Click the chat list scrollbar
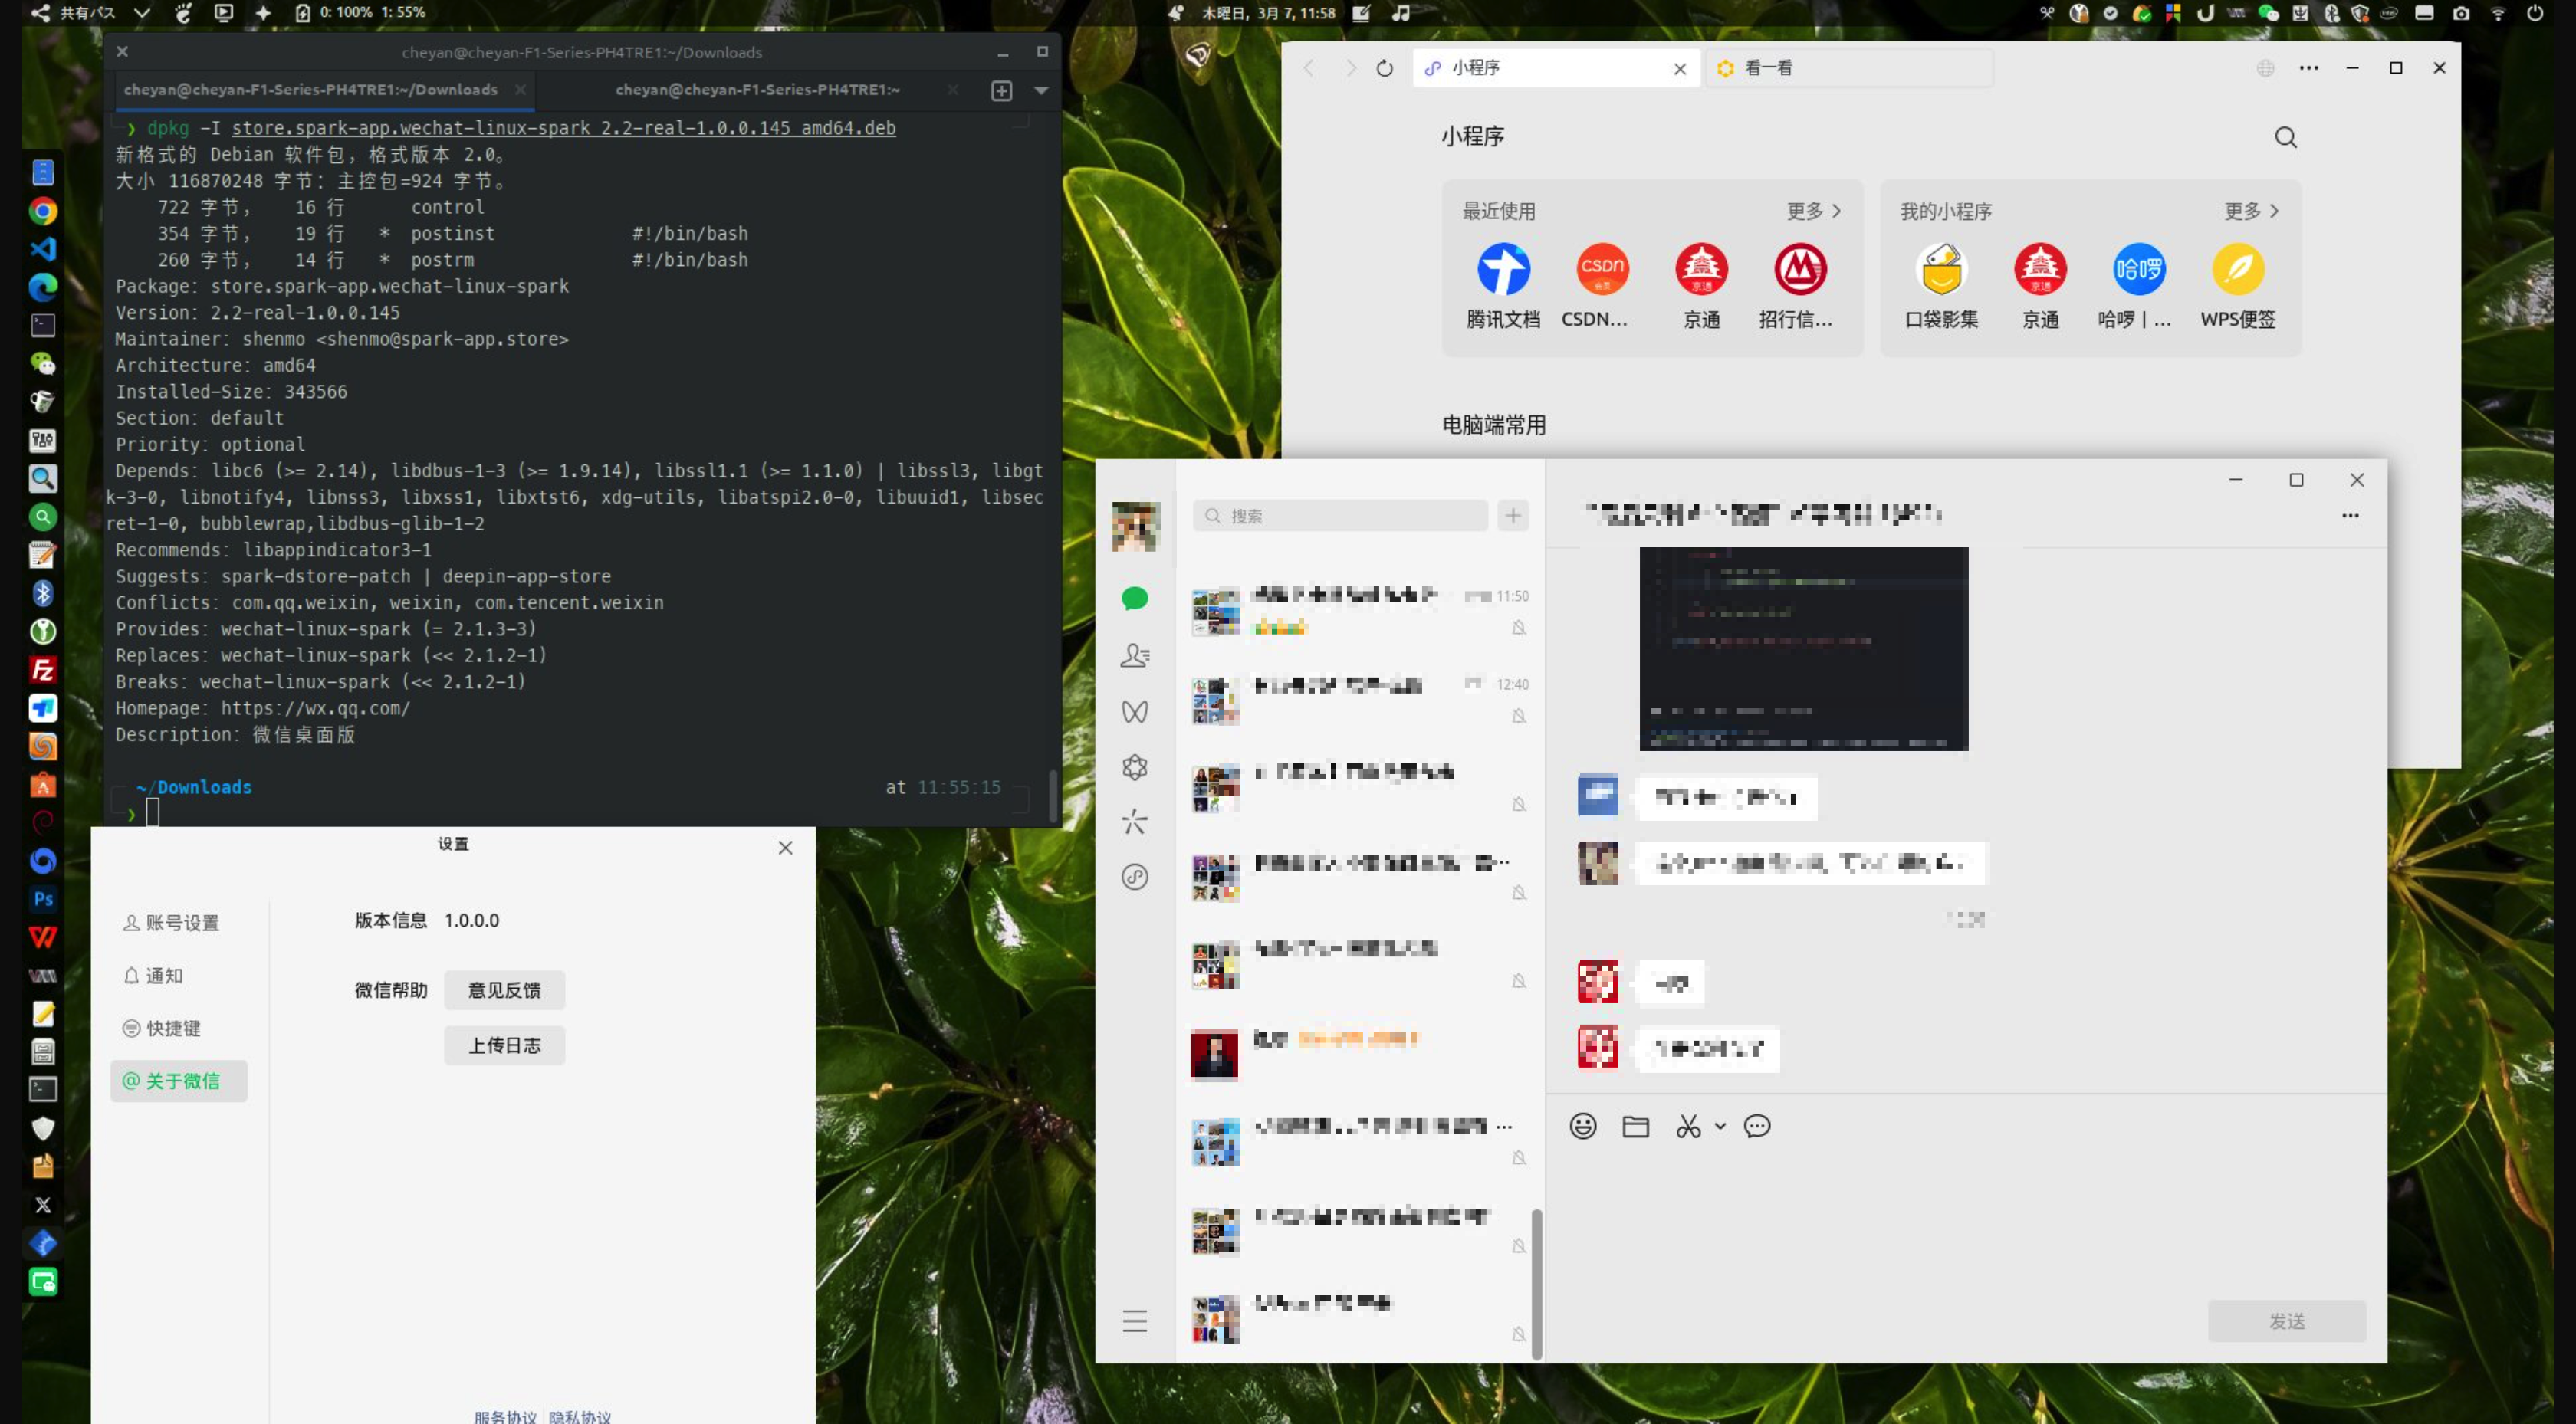This screenshot has width=2576, height=1424. point(1537,1284)
